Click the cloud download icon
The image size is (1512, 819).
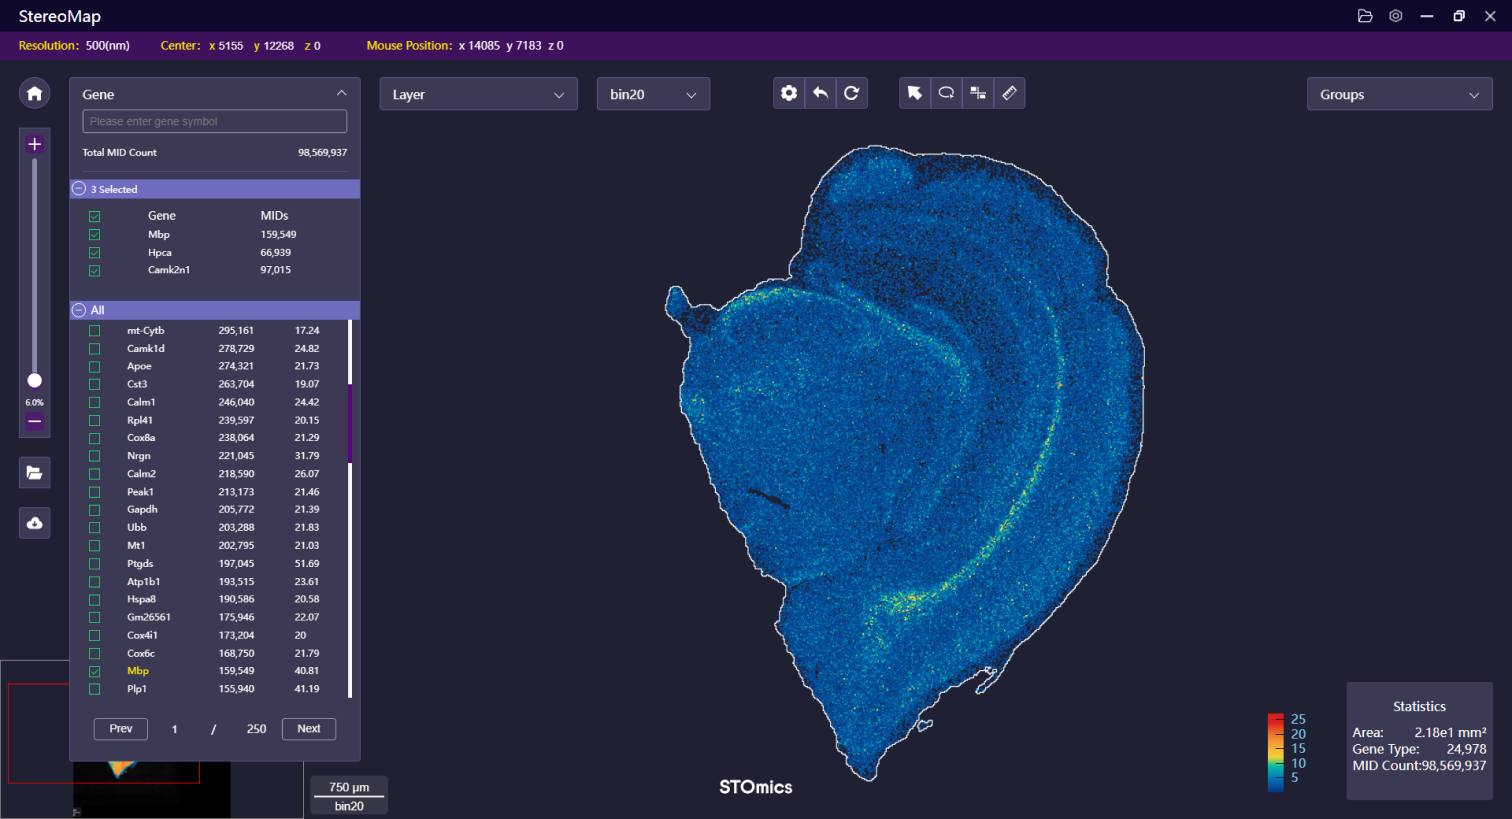click(x=34, y=523)
